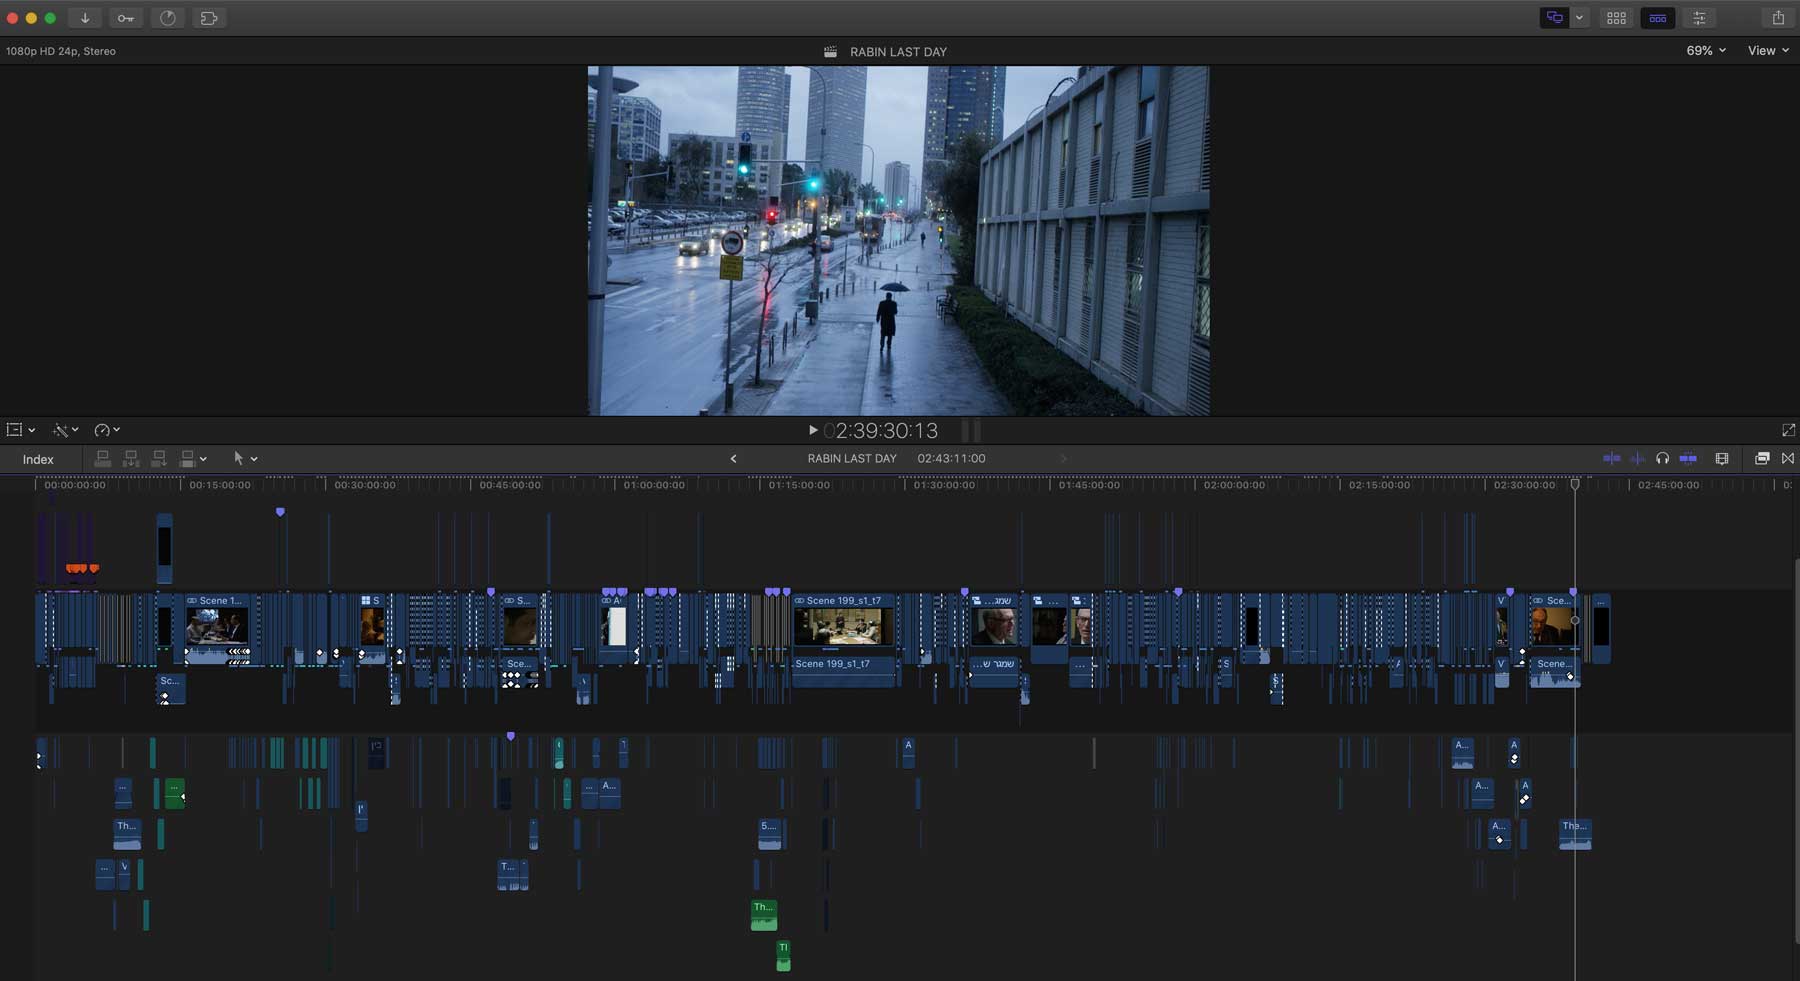Toggle the secondary display button

pyautogui.click(x=1555, y=18)
